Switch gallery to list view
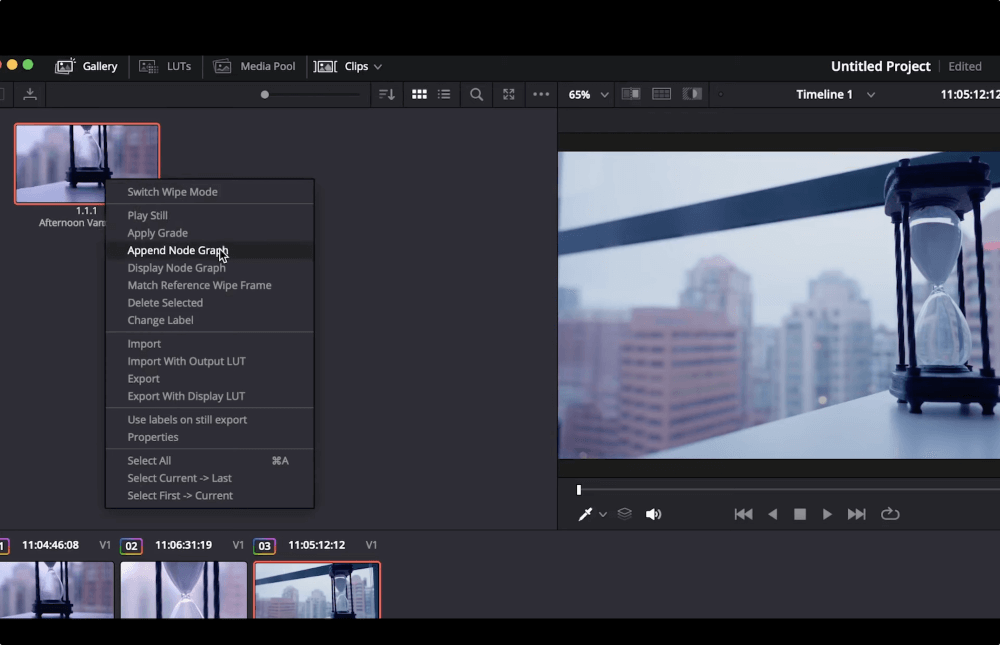 click(x=444, y=94)
